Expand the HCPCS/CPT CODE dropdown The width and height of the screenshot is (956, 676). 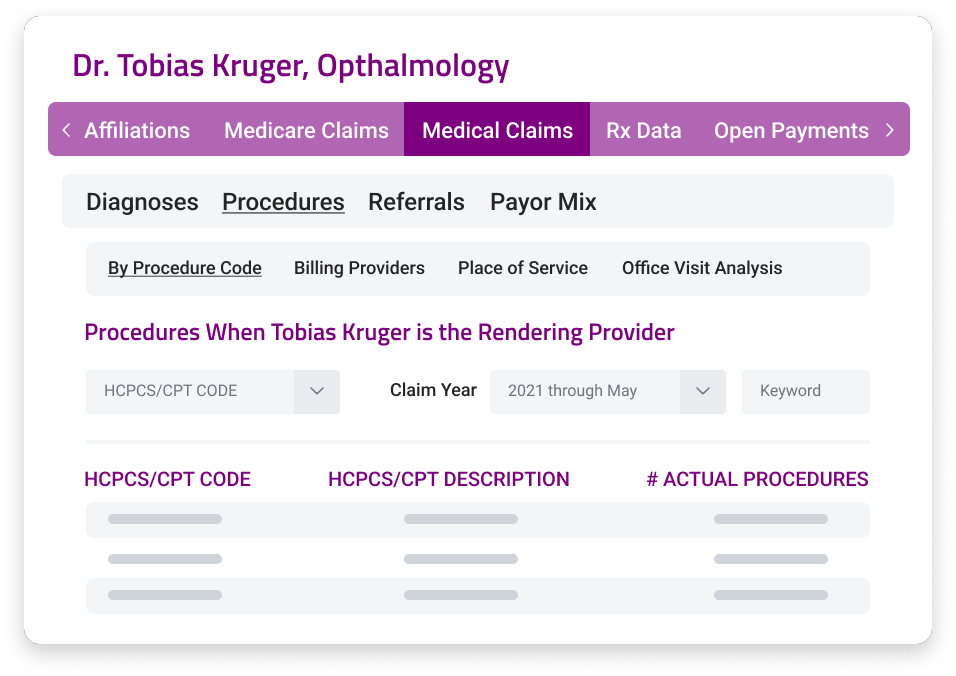click(317, 391)
